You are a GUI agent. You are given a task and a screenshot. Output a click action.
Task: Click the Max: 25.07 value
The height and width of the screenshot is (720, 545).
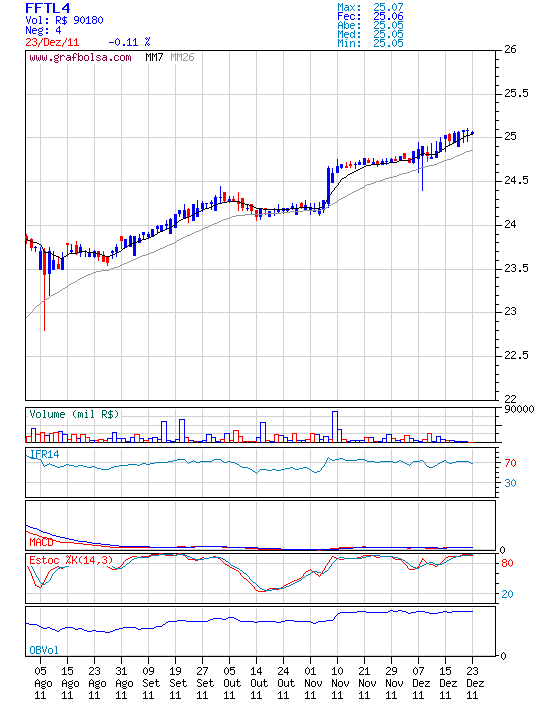coord(370,7)
